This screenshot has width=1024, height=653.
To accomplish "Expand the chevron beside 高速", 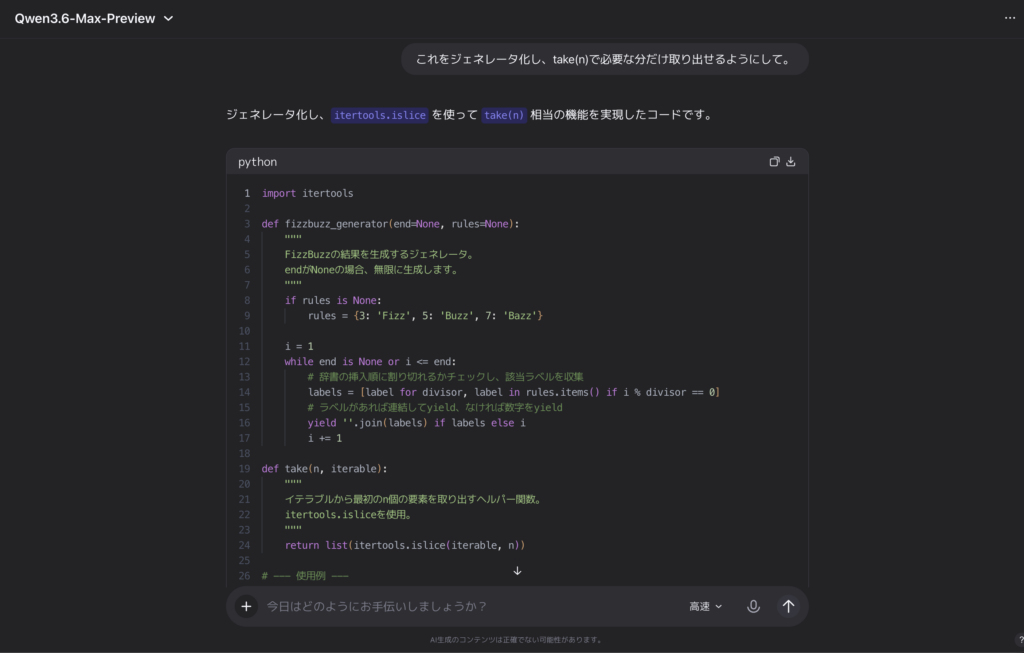I will pos(717,606).
